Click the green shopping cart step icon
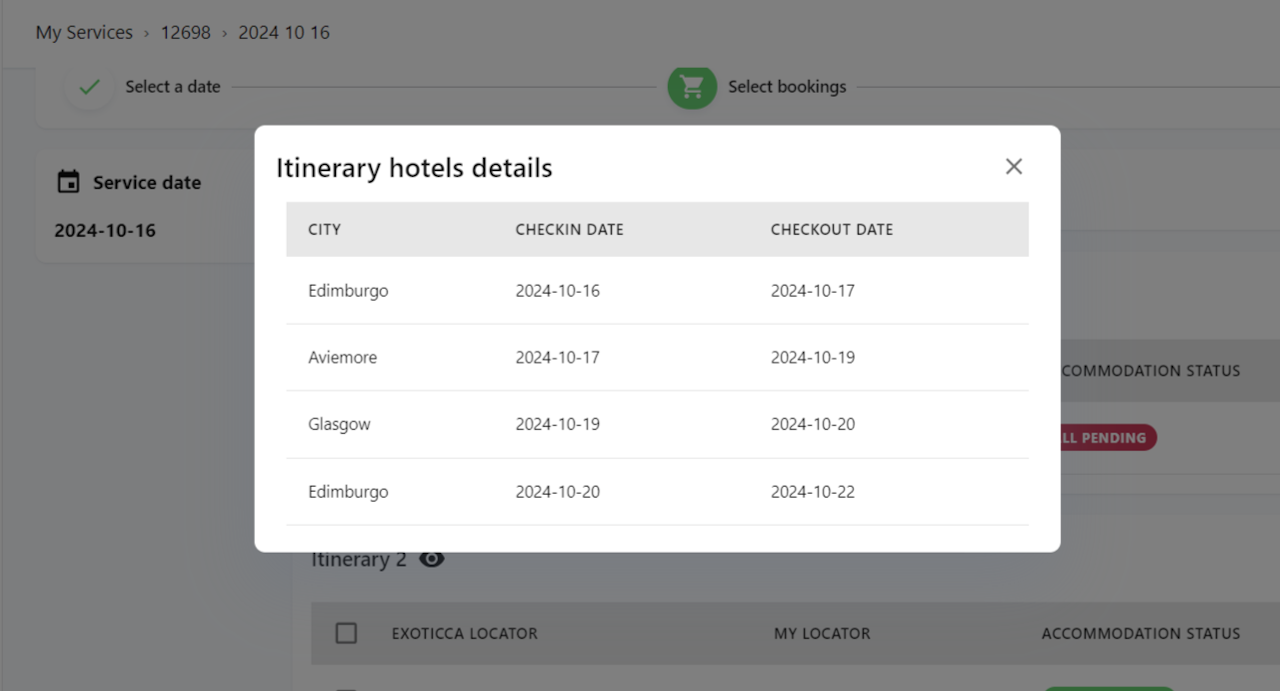 [x=692, y=87]
